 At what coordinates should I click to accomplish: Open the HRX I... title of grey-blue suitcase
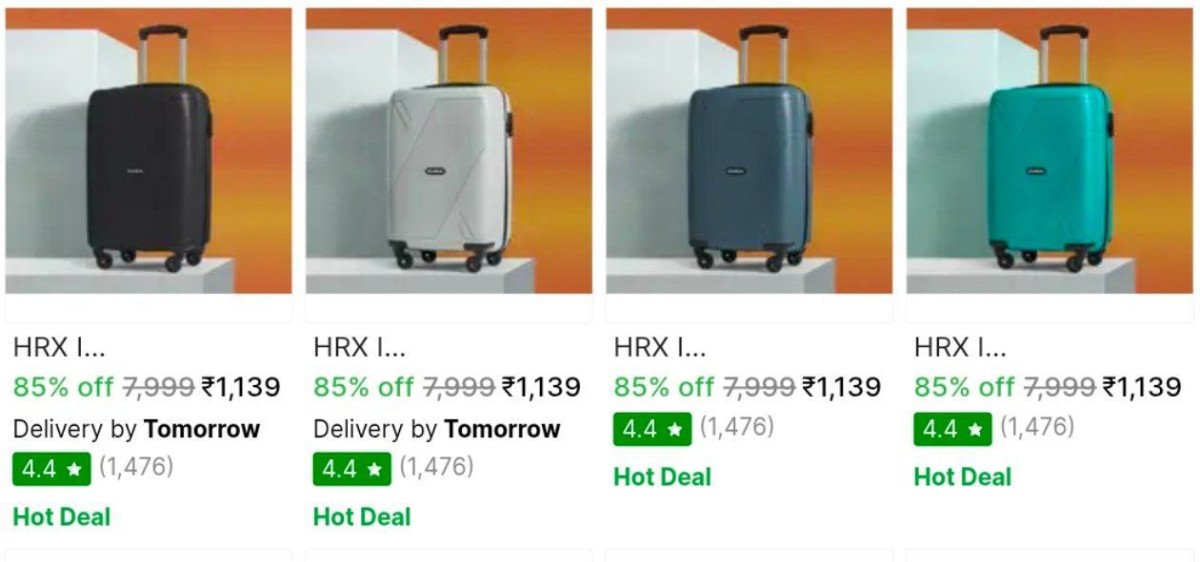click(659, 347)
